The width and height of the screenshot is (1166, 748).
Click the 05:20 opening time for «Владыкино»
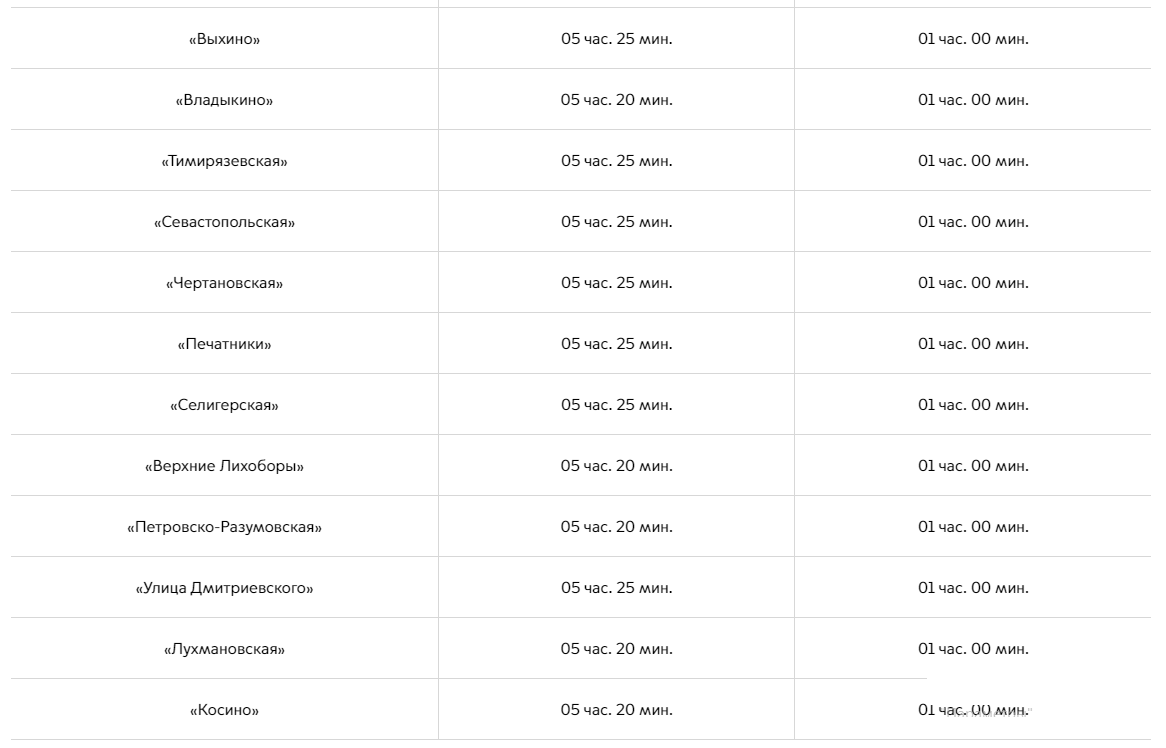click(616, 100)
